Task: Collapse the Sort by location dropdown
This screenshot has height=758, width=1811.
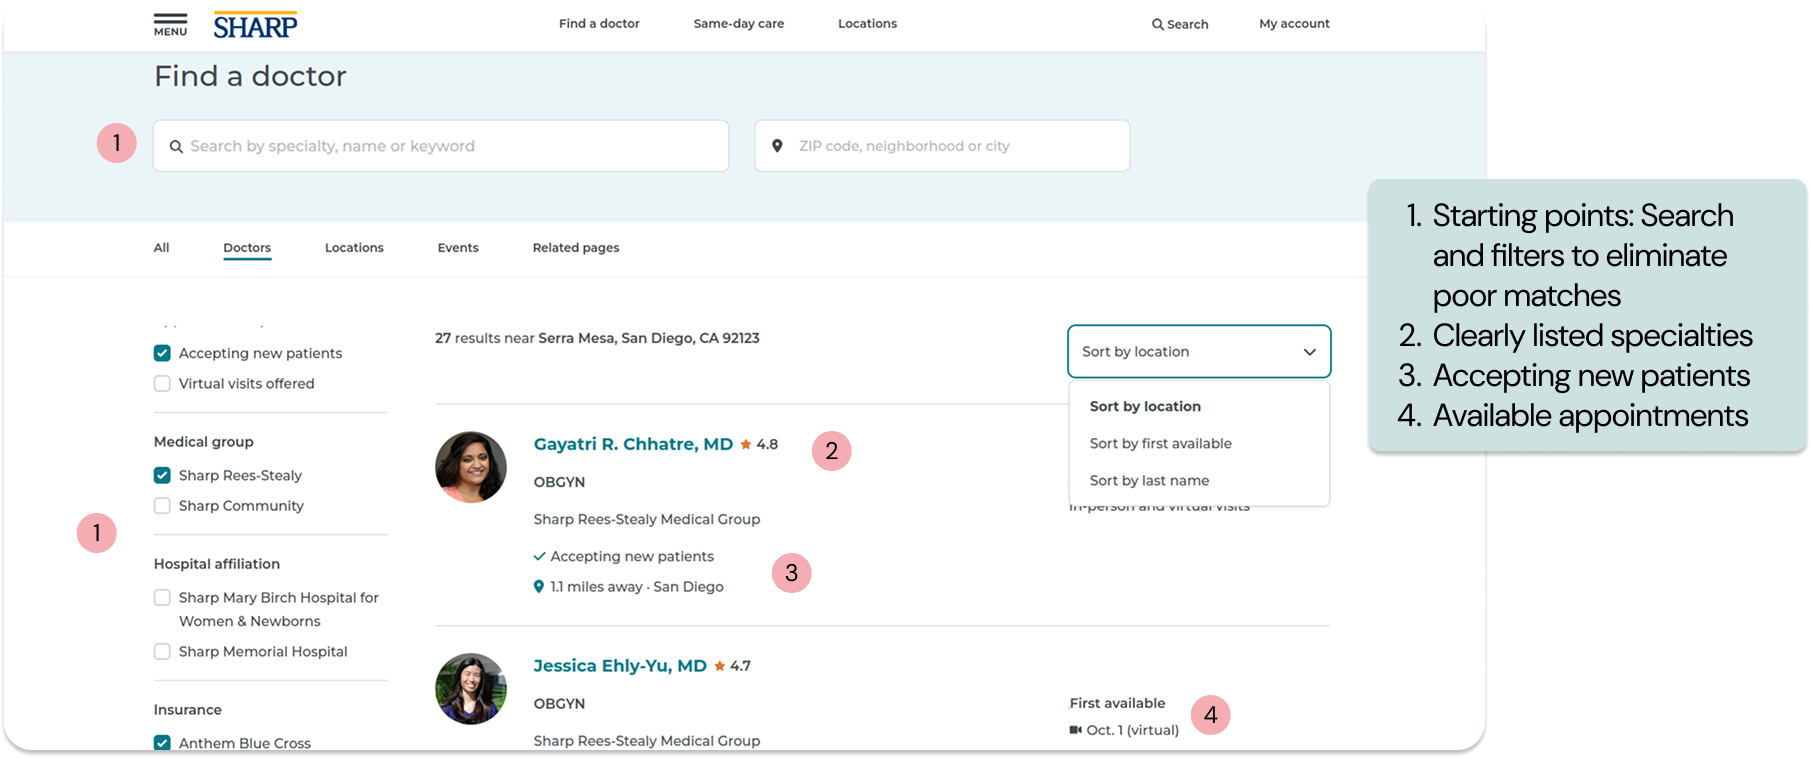Action: pos(1199,352)
